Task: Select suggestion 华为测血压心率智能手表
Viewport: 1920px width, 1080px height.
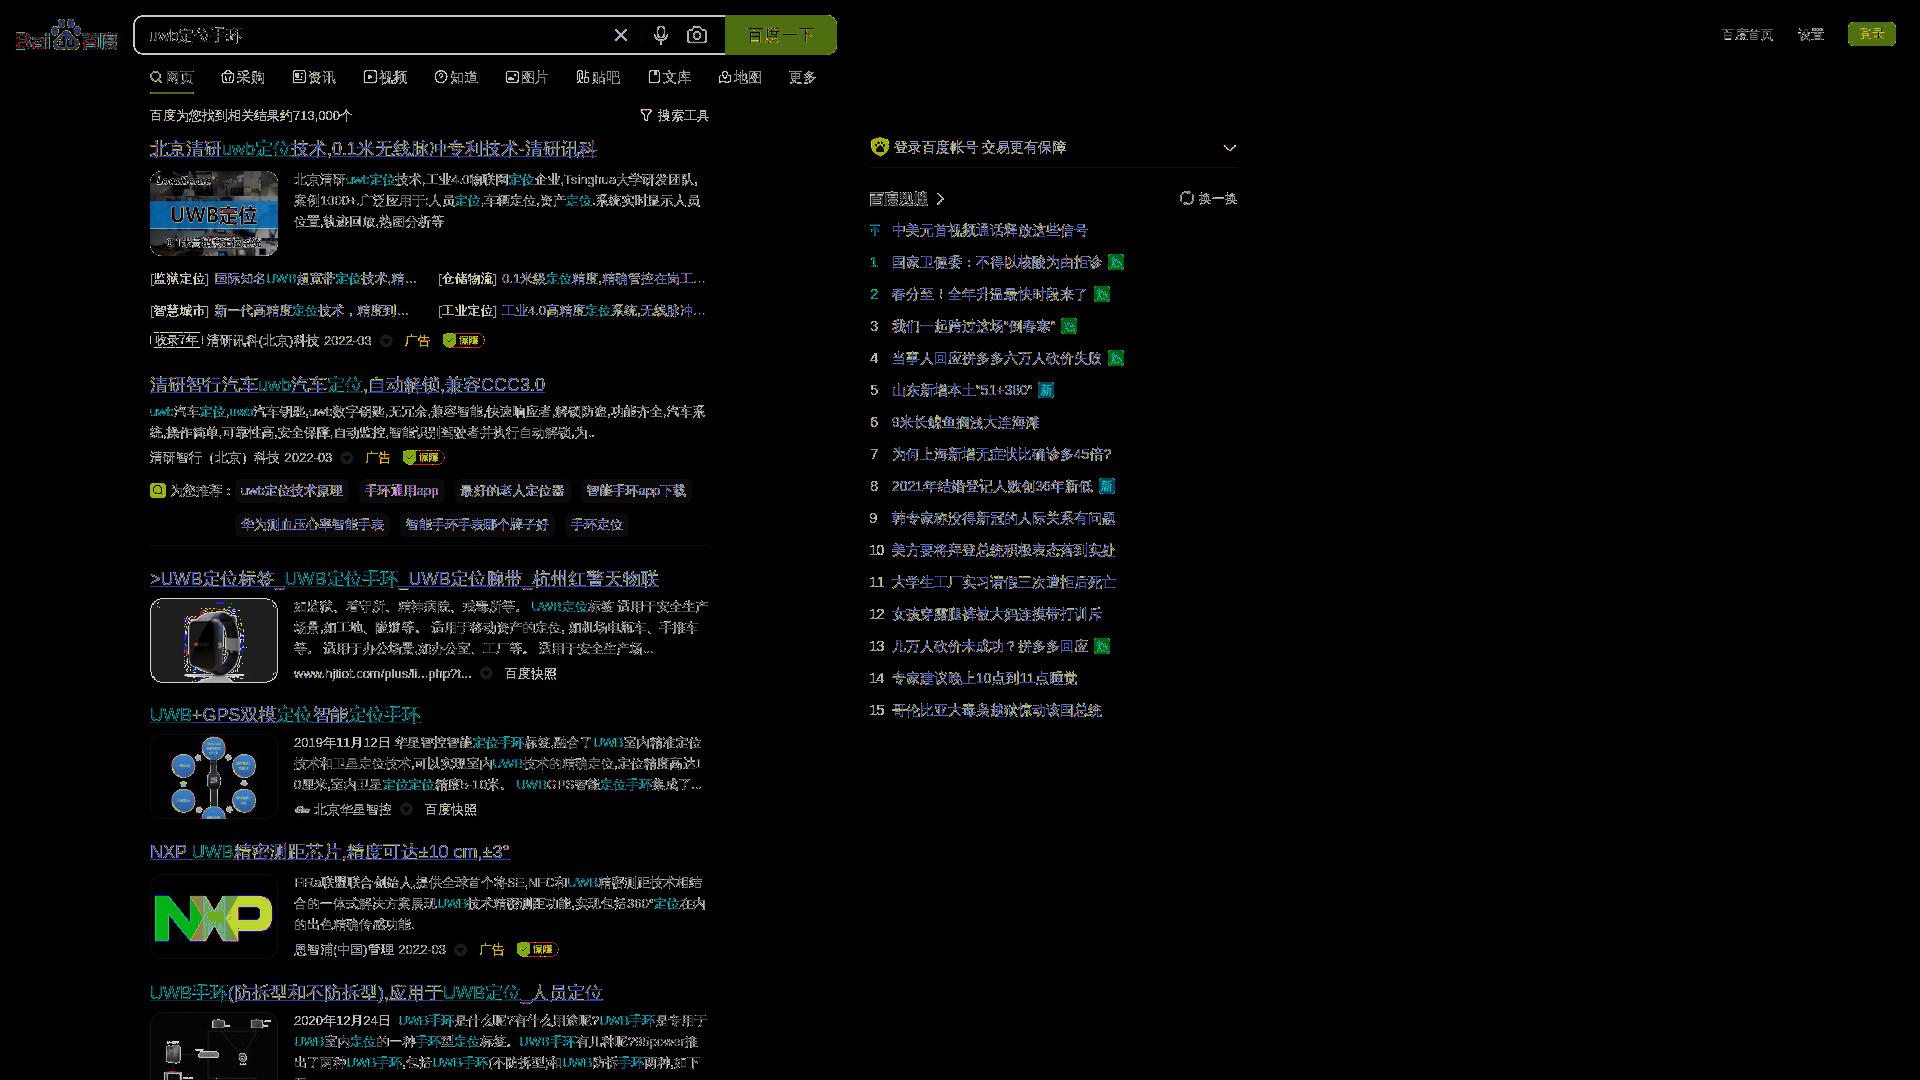Action: click(312, 525)
